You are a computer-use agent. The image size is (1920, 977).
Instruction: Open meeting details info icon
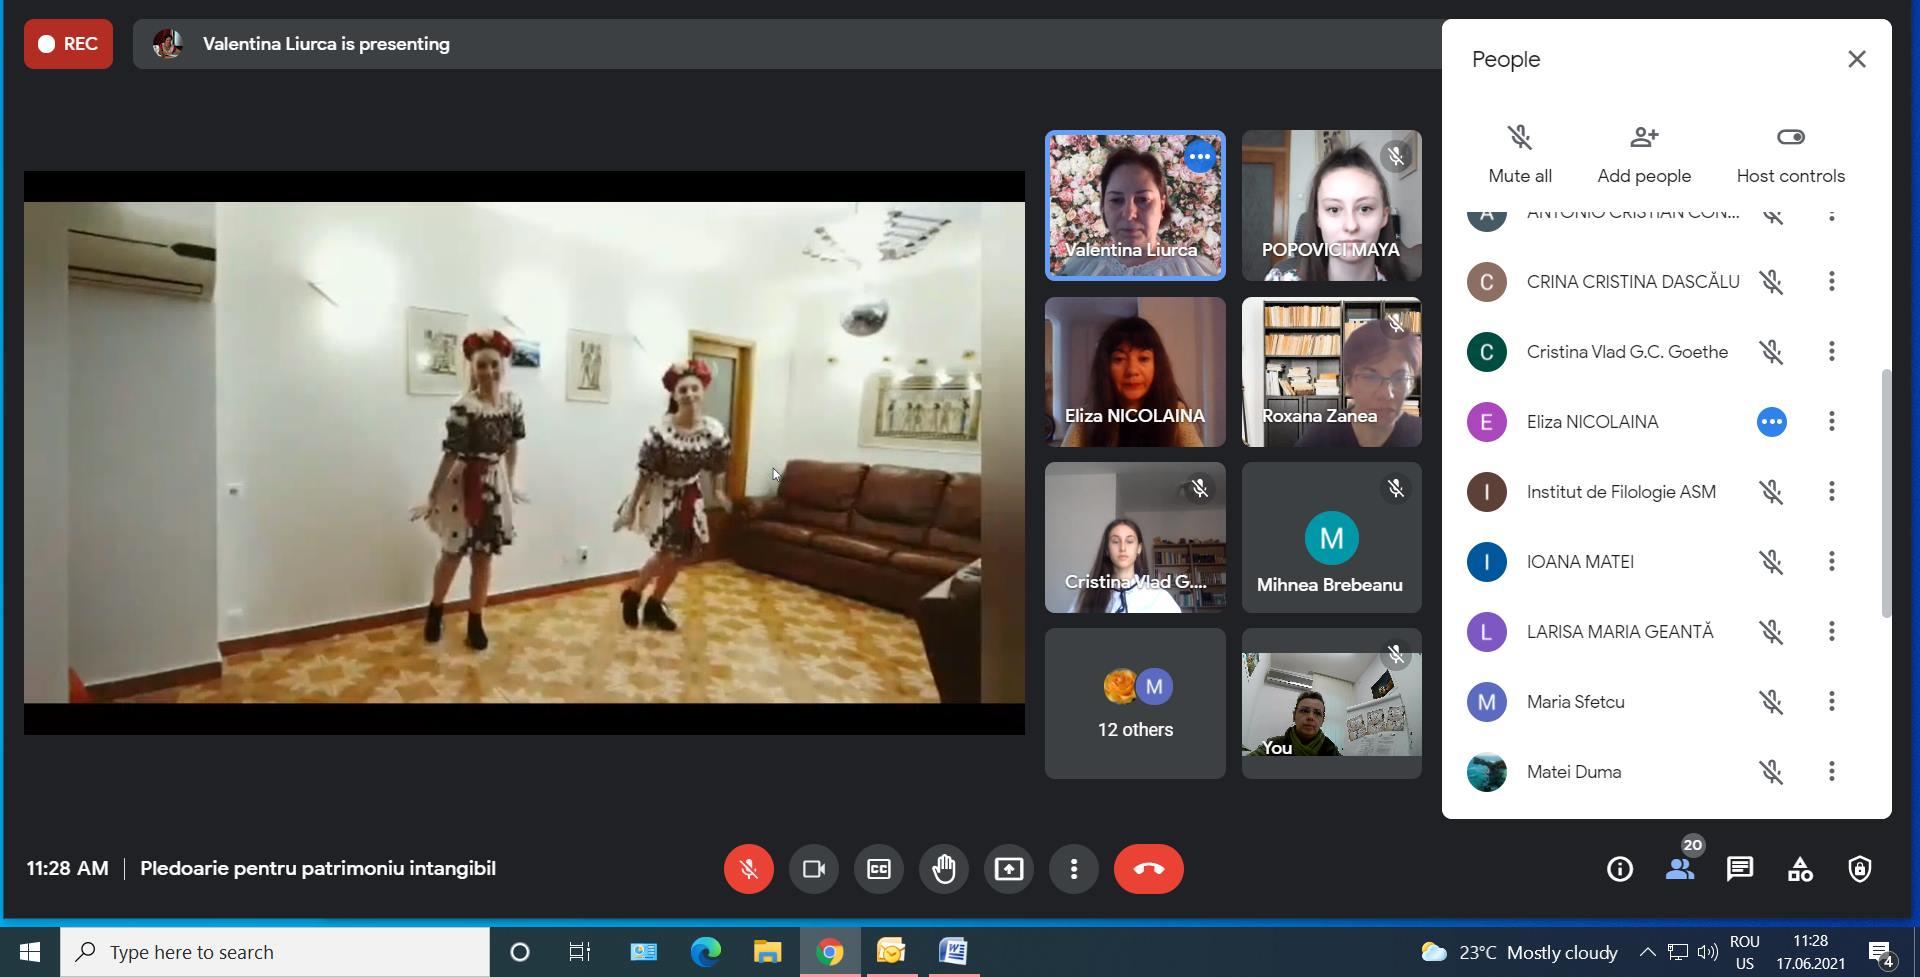1620,869
